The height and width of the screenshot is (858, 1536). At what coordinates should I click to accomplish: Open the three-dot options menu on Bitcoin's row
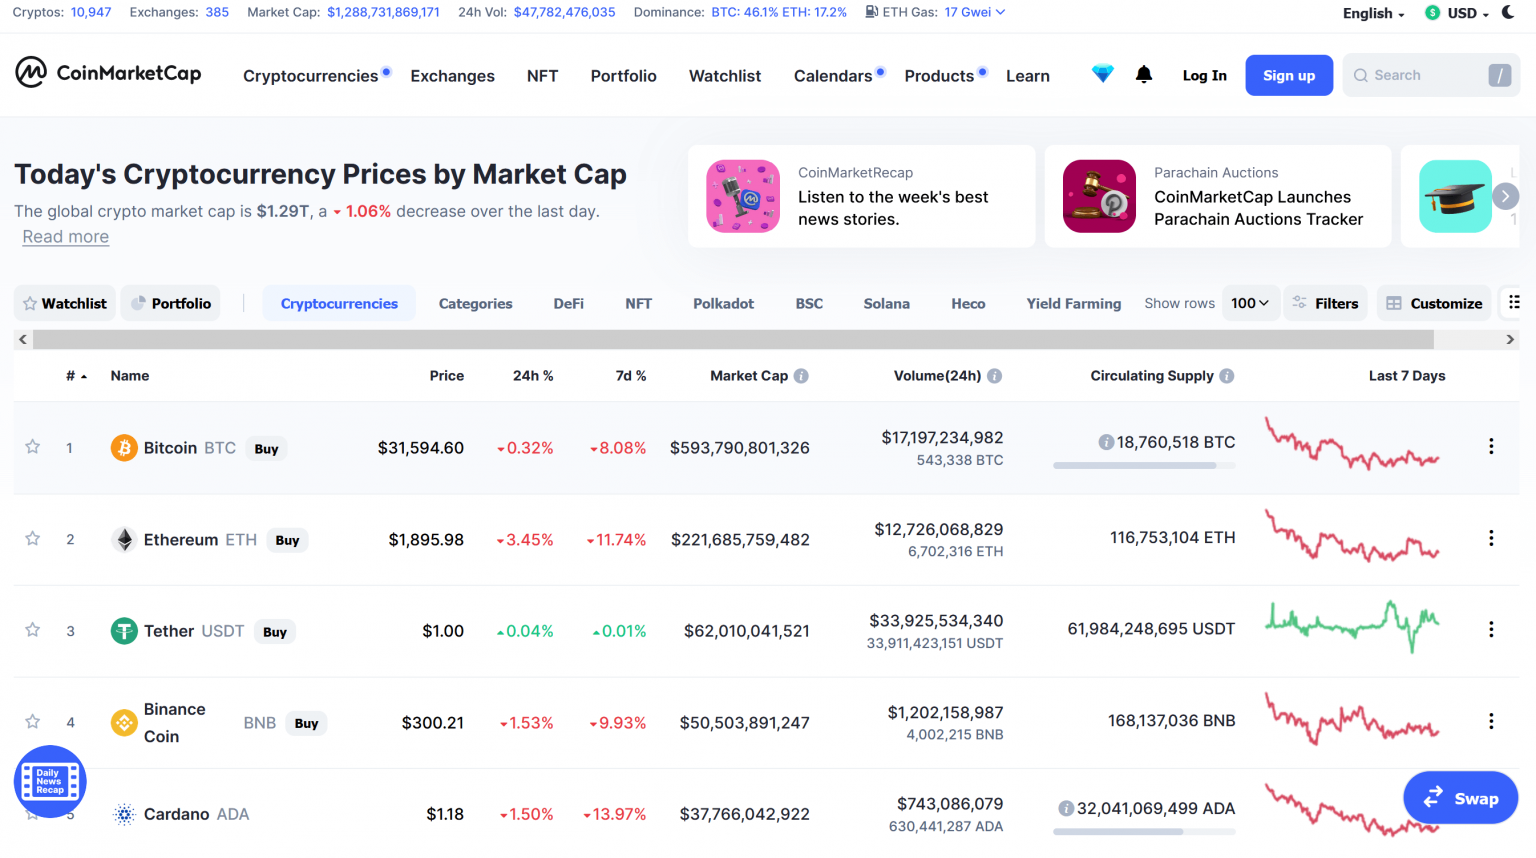[1491, 446]
